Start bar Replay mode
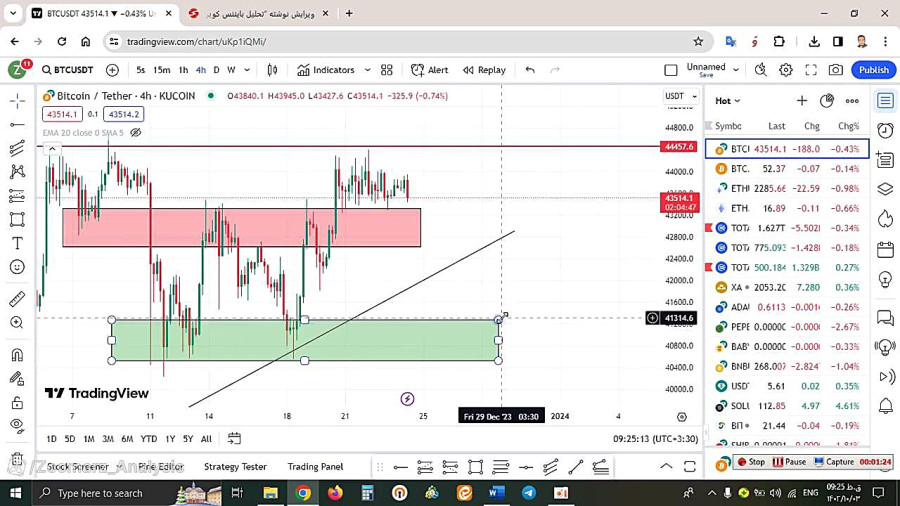The width and height of the screenshot is (900, 506). pos(484,70)
